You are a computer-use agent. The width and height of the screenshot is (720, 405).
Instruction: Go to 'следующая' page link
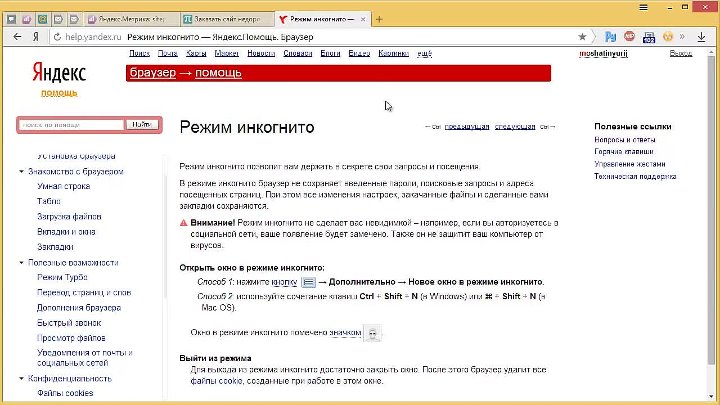[514, 128]
